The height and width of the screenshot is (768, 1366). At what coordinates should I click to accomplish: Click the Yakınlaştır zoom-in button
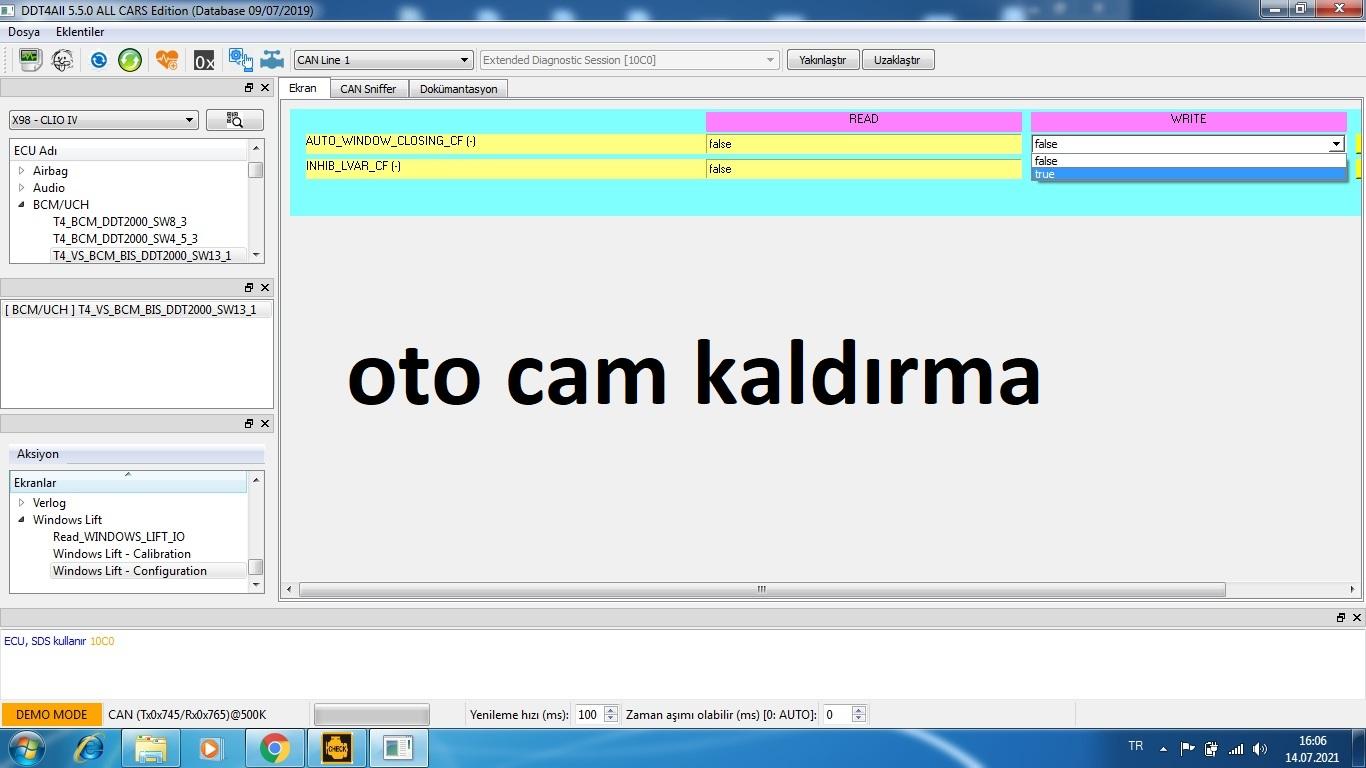pyautogui.click(x=822, y=60)
